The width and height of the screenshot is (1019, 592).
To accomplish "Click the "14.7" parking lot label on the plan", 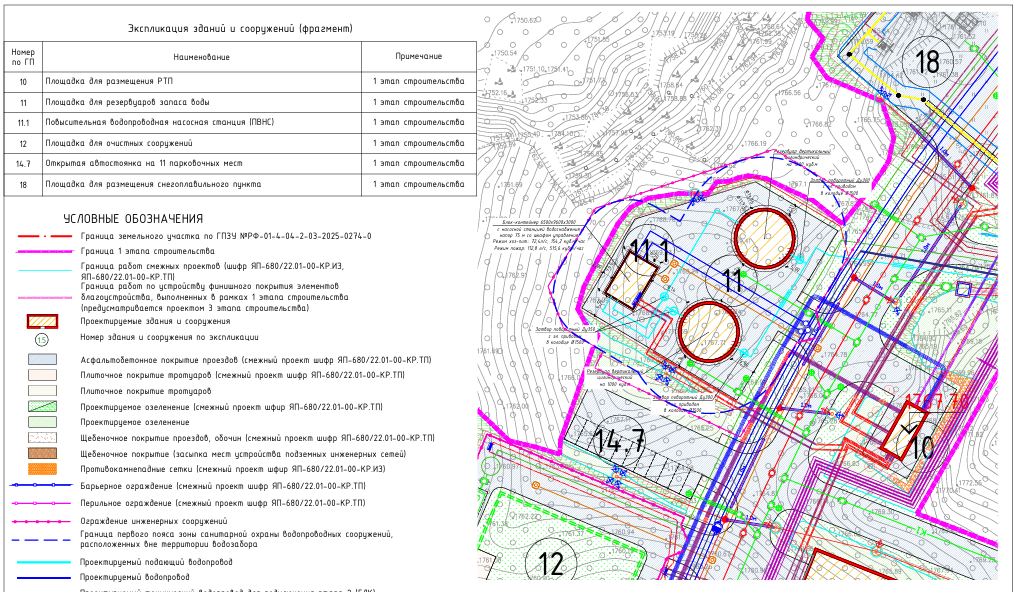I will 619,441.
